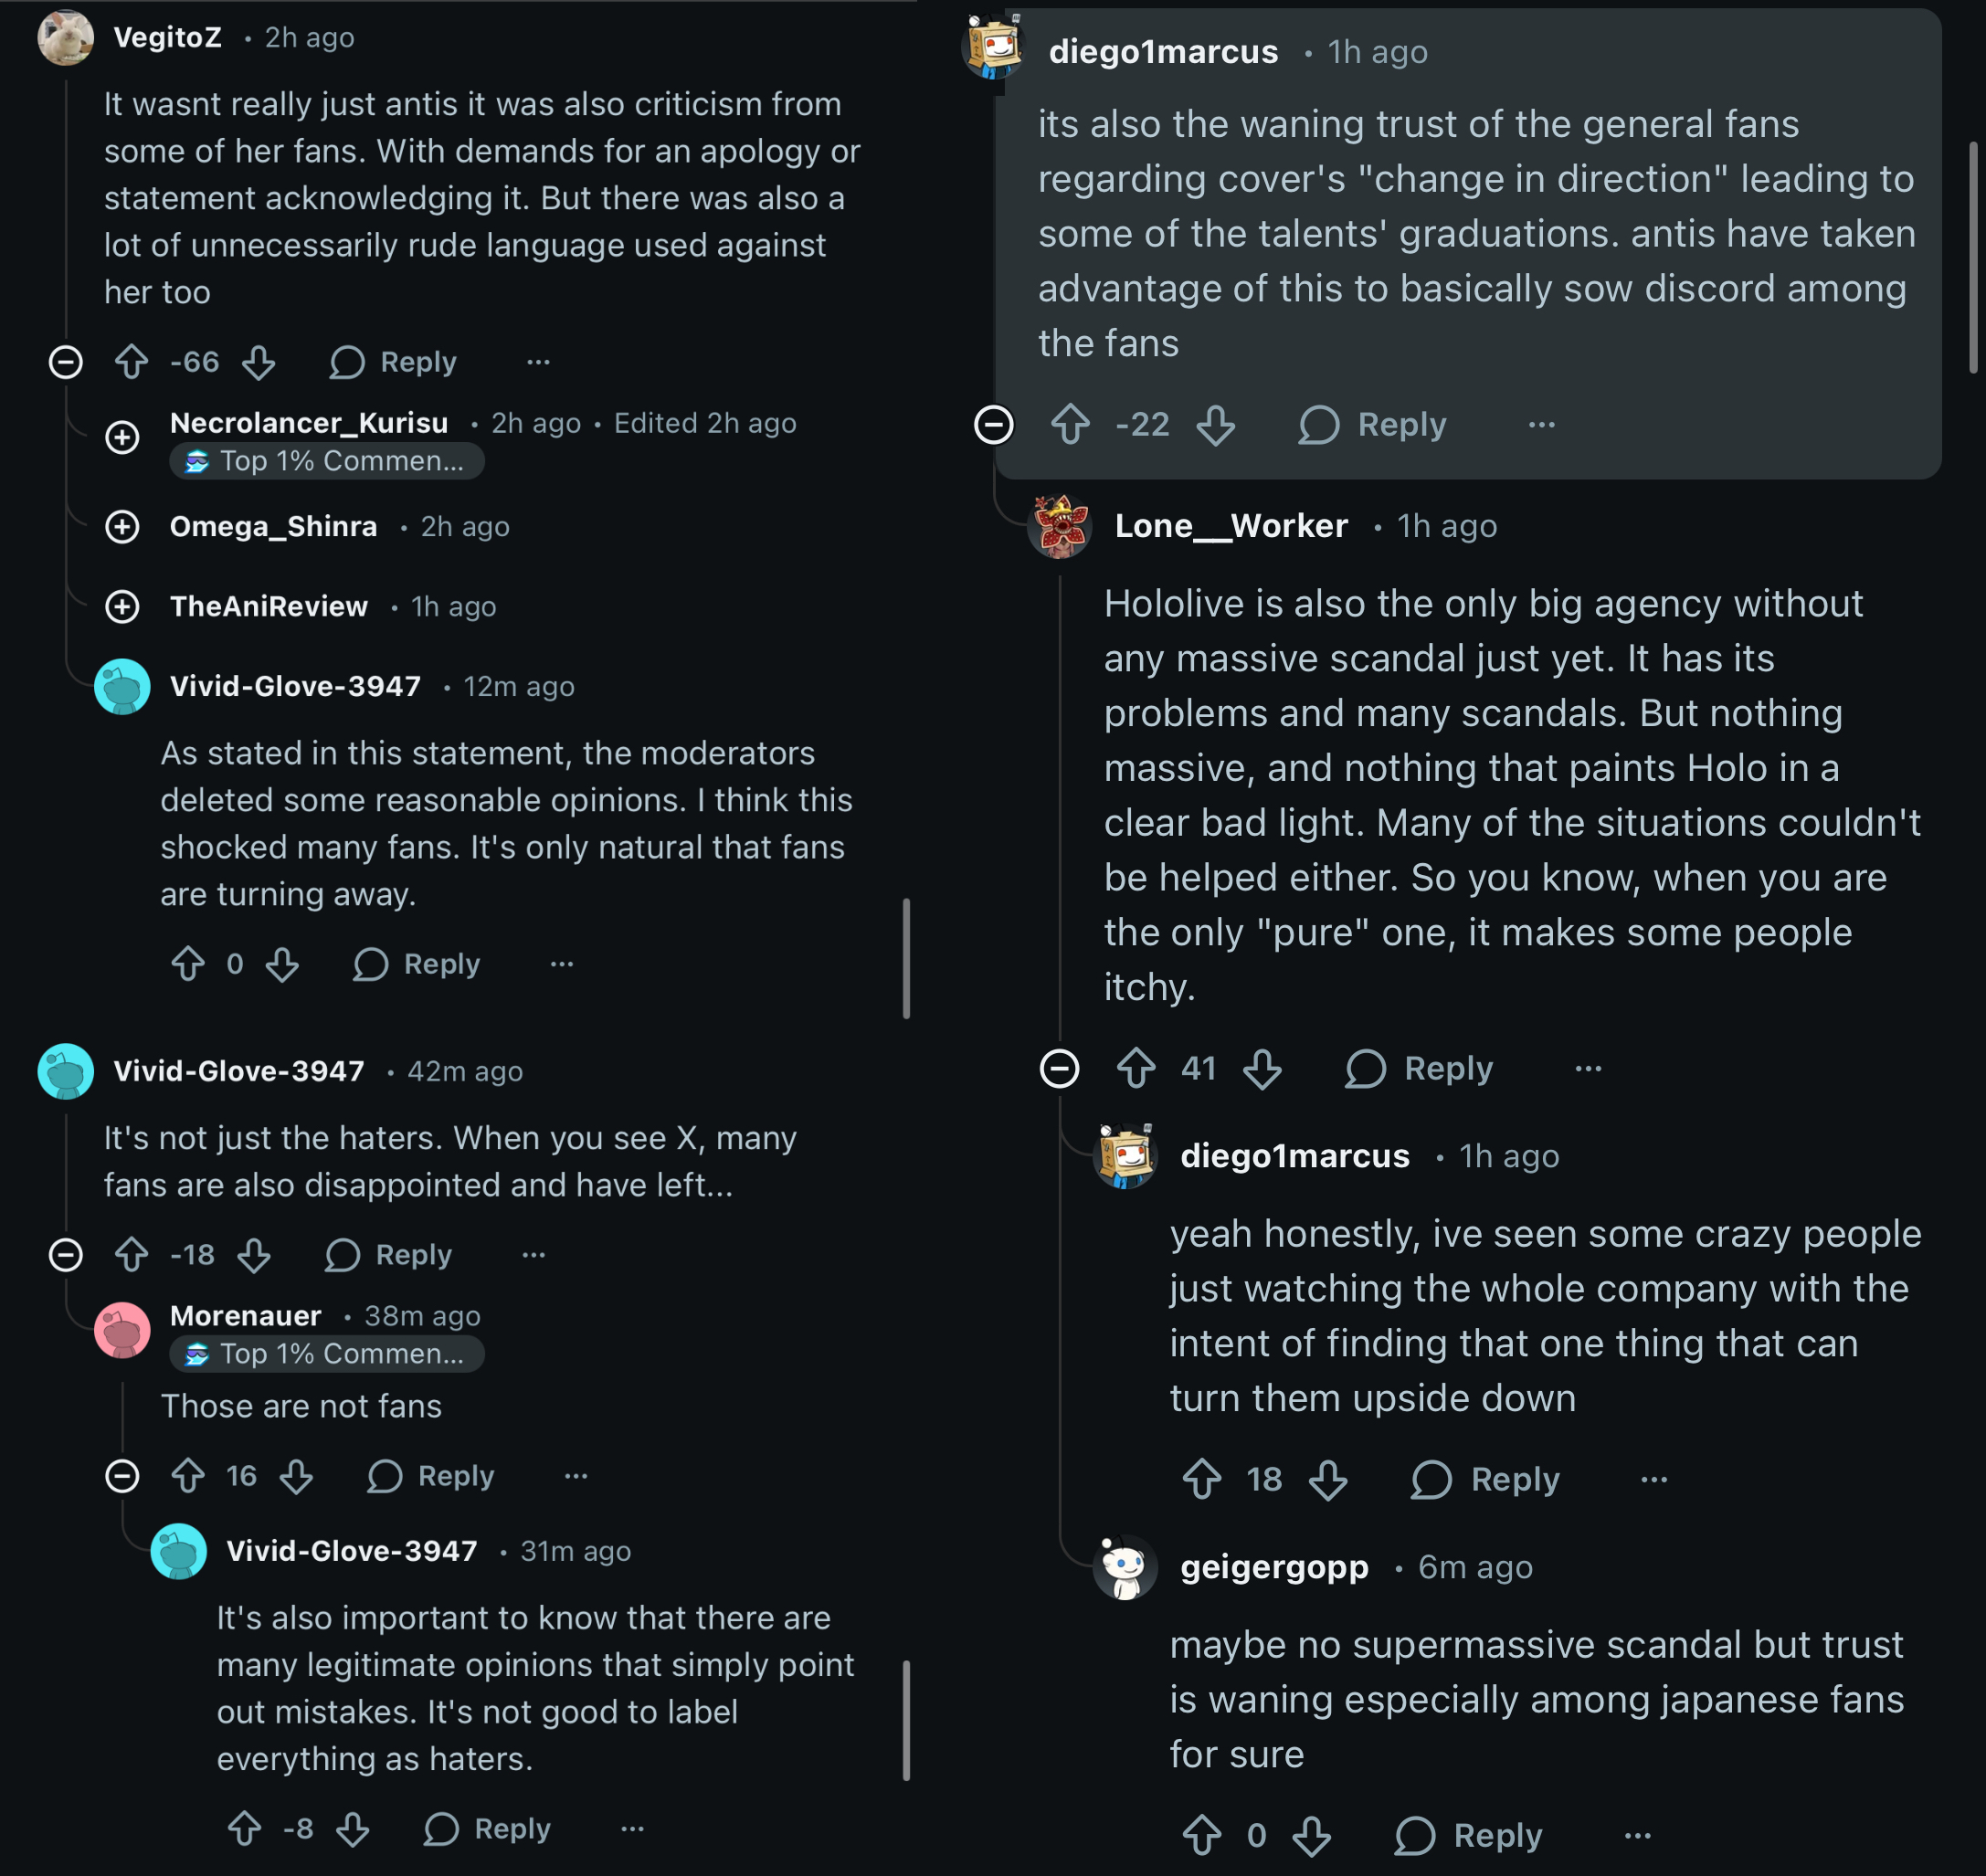1986x1876 pixels.
Task: Reply to Lone__Worker's comment
Action: pyautogui.click(x=1420, y=1068)
